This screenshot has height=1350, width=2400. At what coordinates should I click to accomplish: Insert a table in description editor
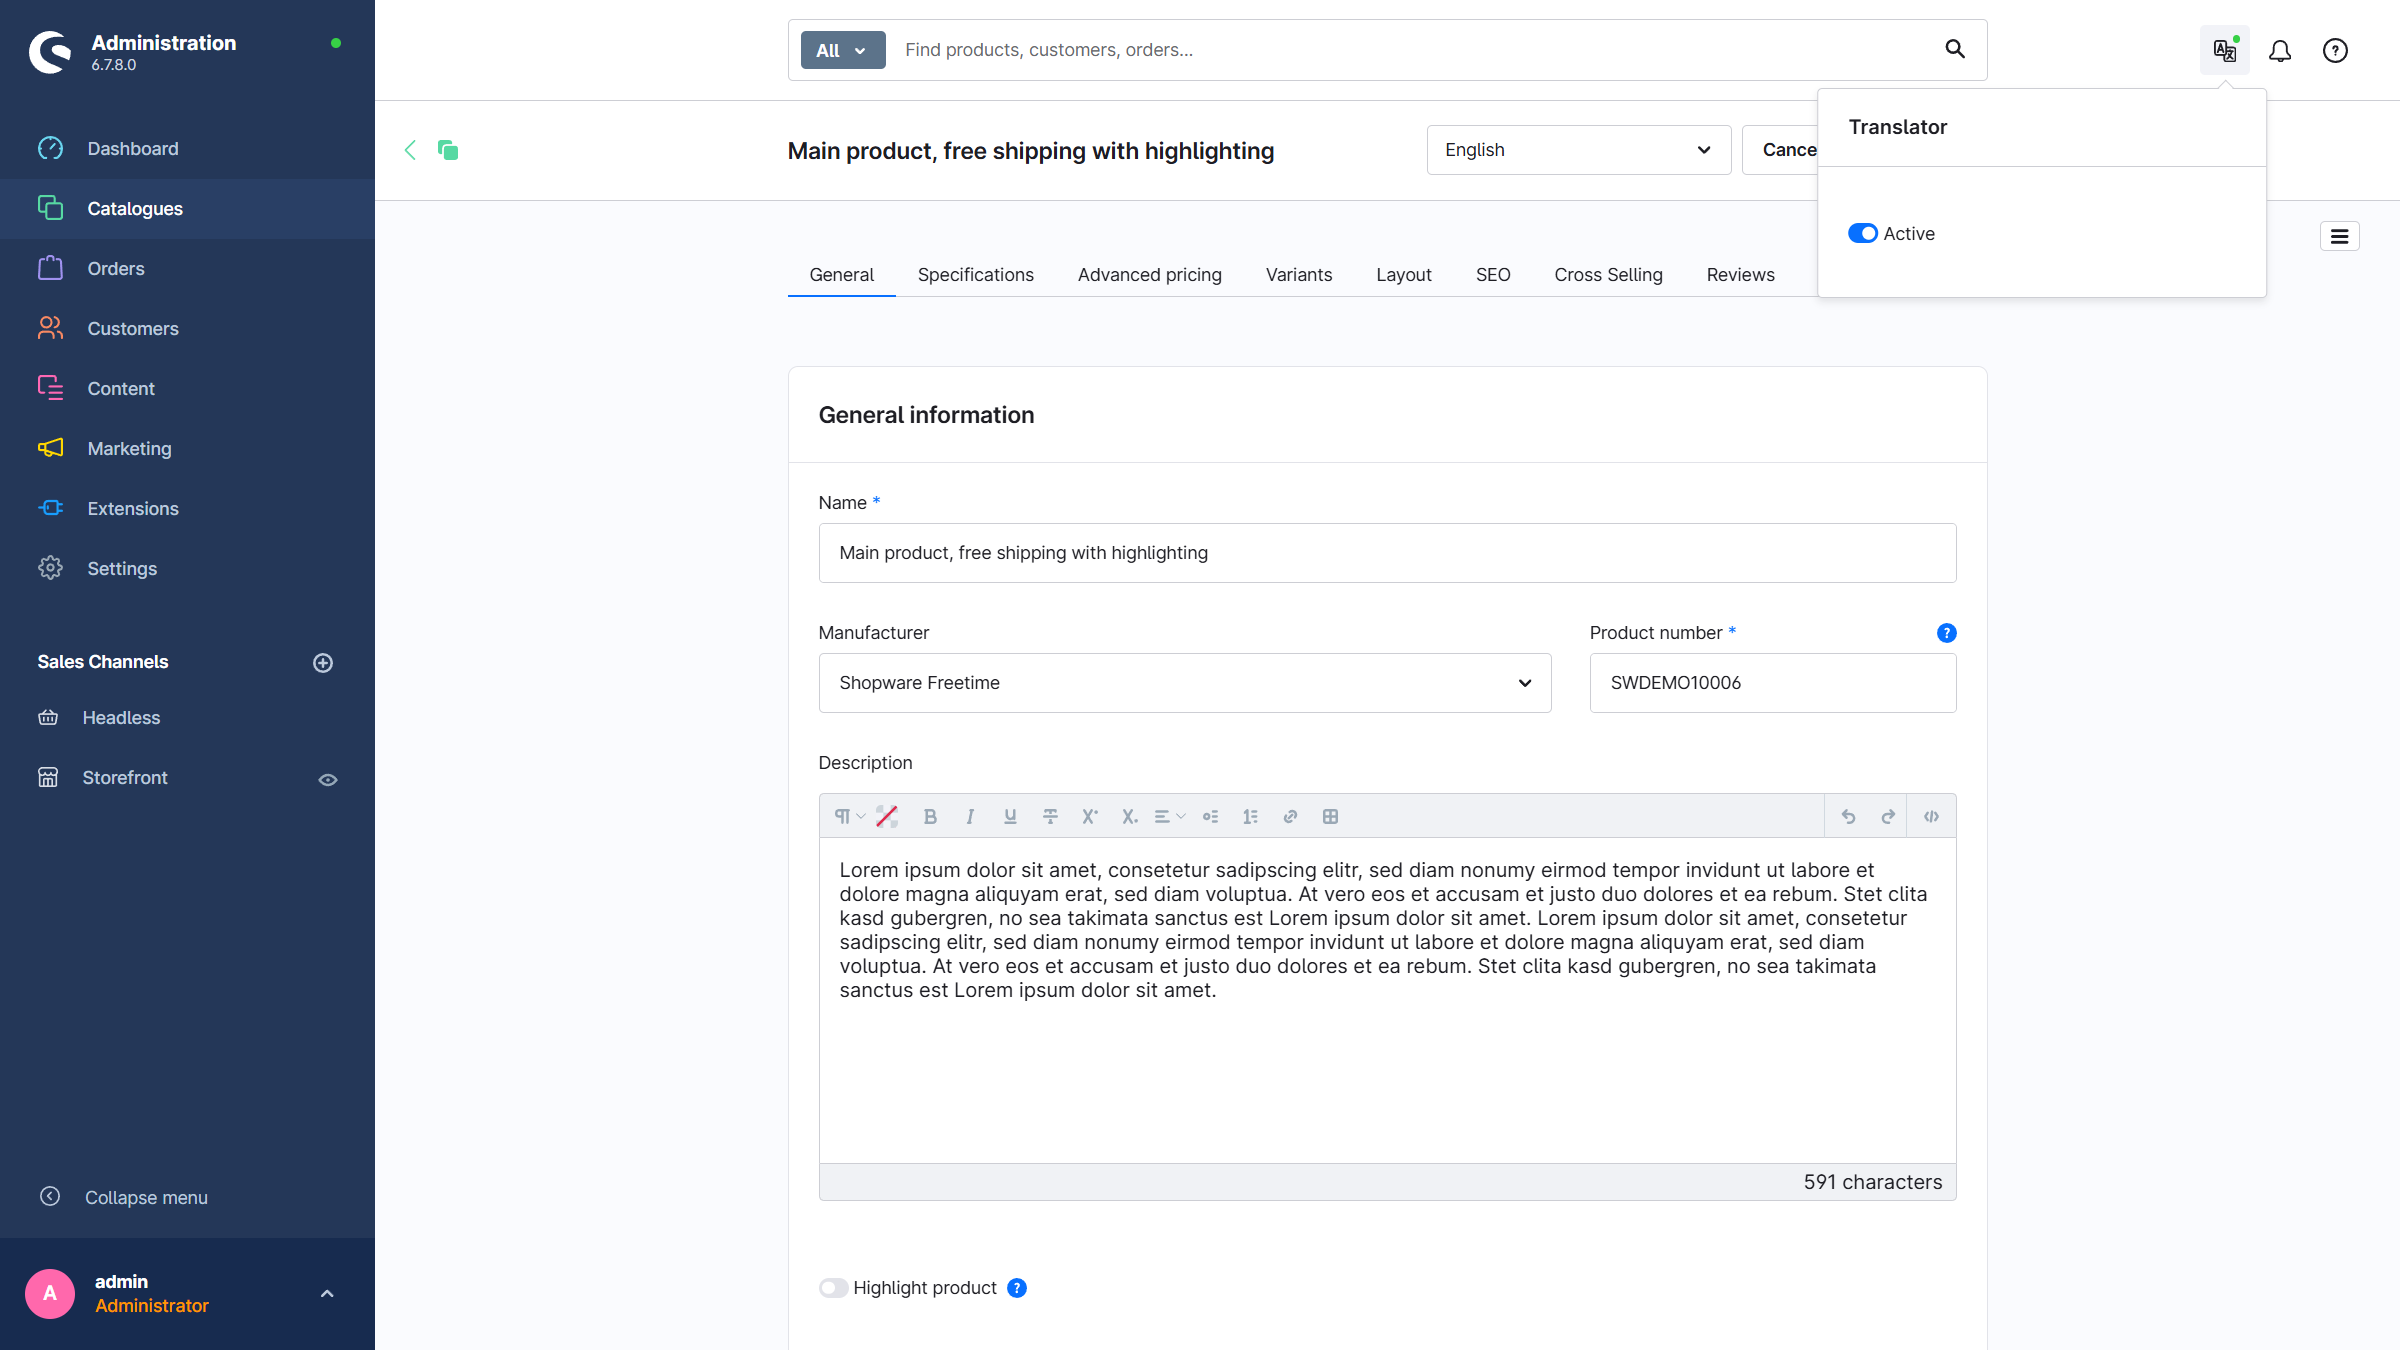point(1330,817)
